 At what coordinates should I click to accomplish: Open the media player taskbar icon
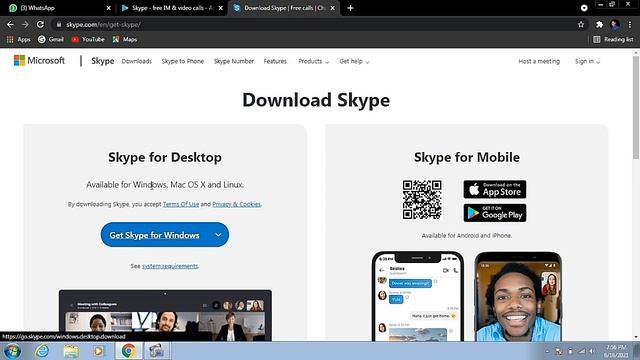click(x=98, y=351)
